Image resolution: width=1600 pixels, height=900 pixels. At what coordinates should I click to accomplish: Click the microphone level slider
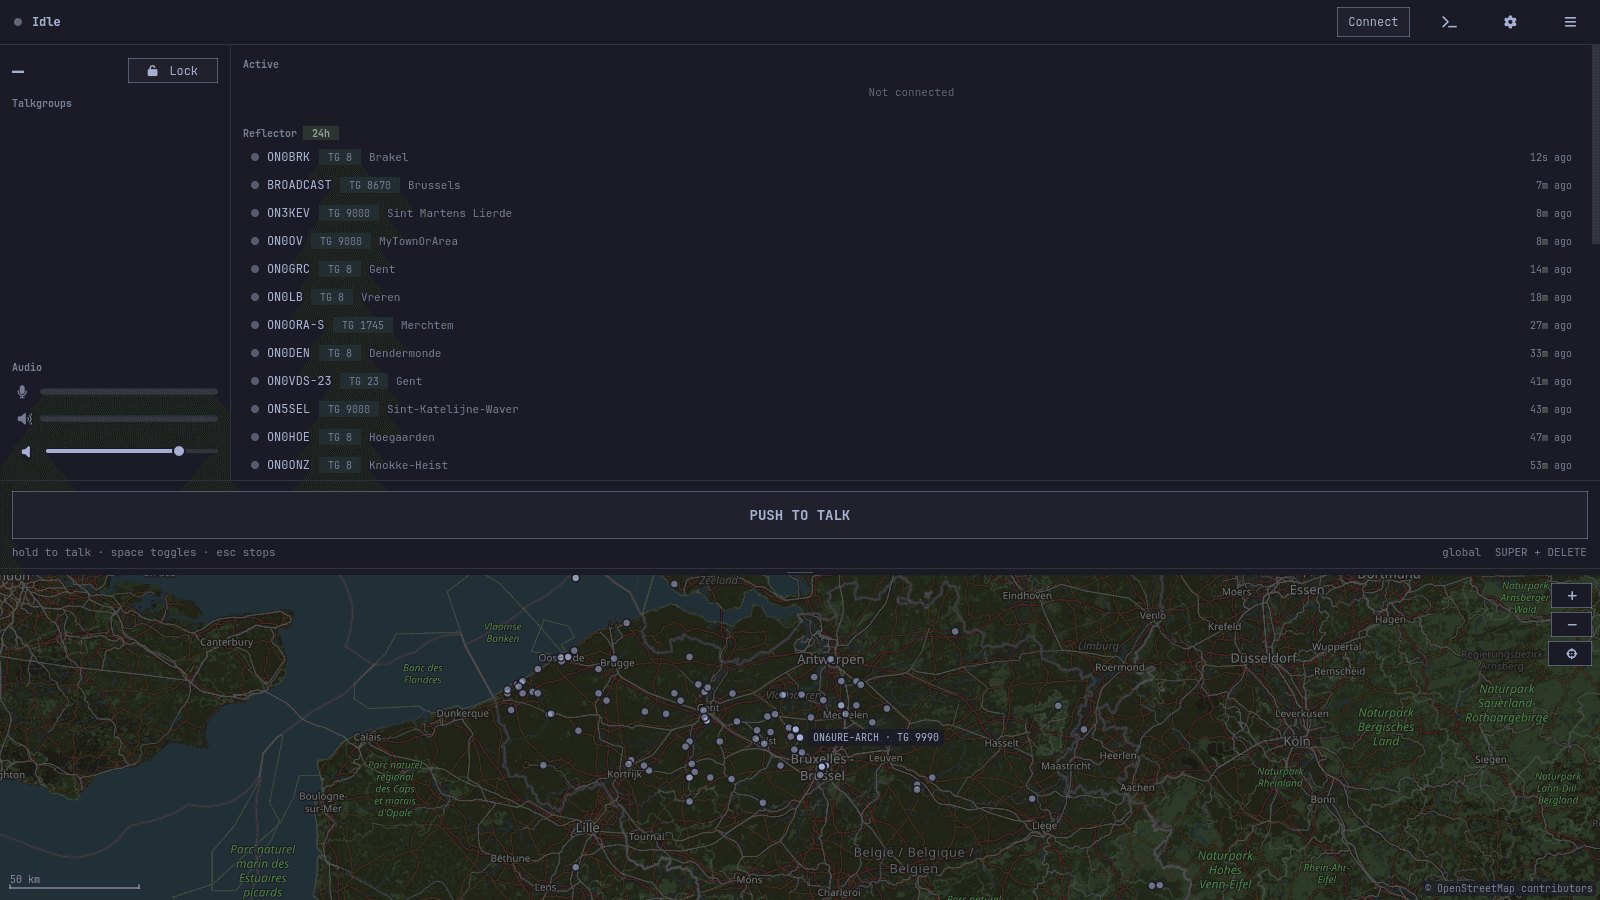(129, 392)
